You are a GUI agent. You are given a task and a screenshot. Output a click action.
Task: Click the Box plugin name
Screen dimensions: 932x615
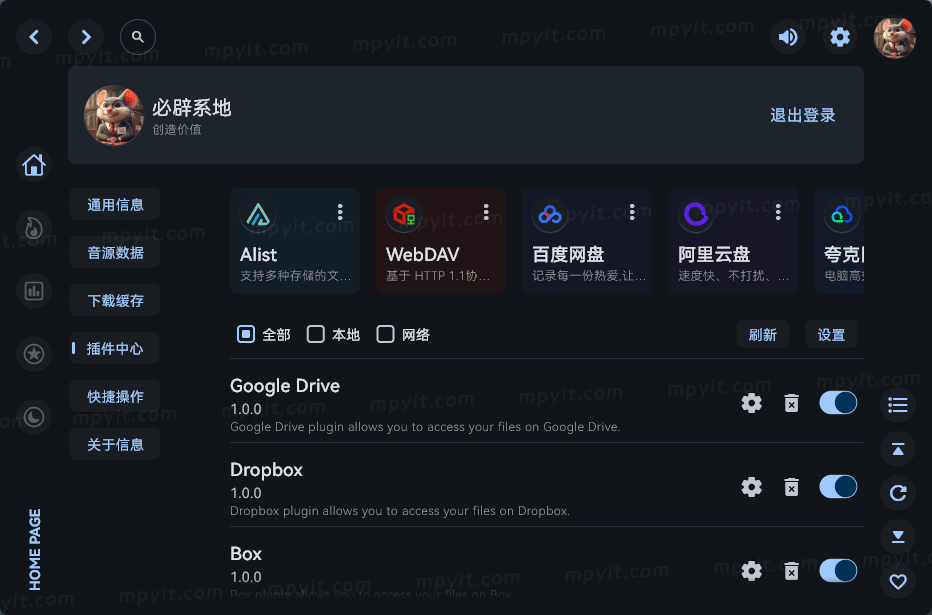246,554
